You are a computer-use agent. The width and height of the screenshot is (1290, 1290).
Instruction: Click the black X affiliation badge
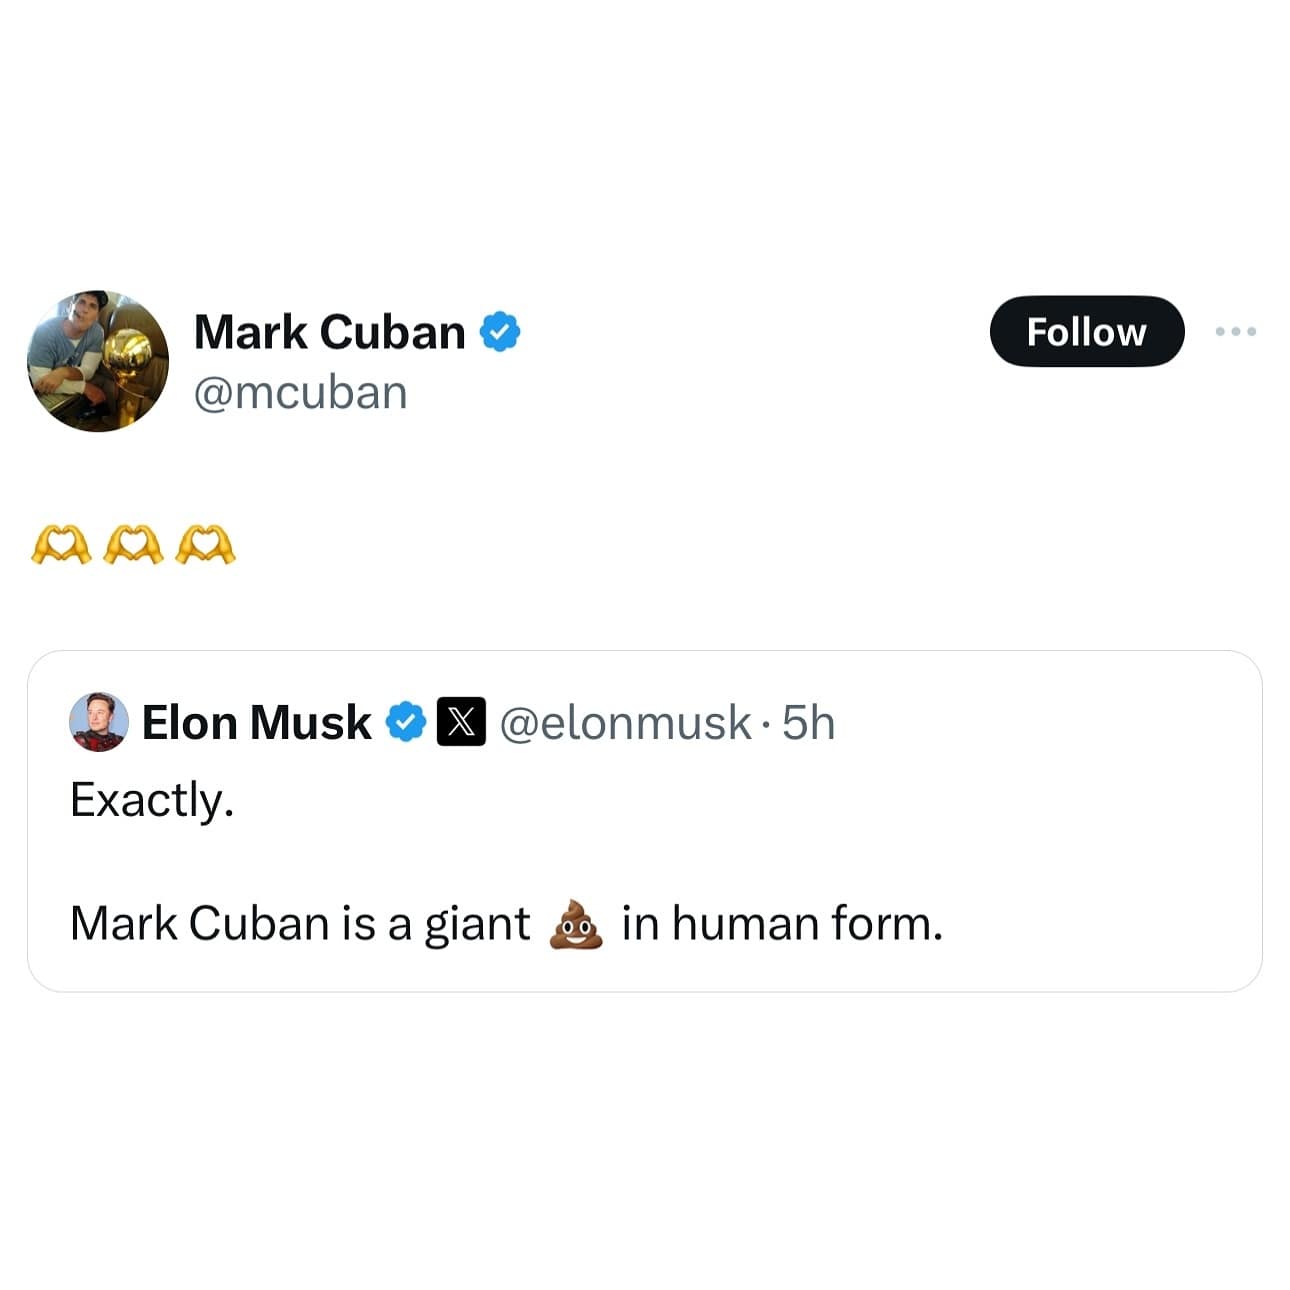pyautogui.click(x=461, y=722)
